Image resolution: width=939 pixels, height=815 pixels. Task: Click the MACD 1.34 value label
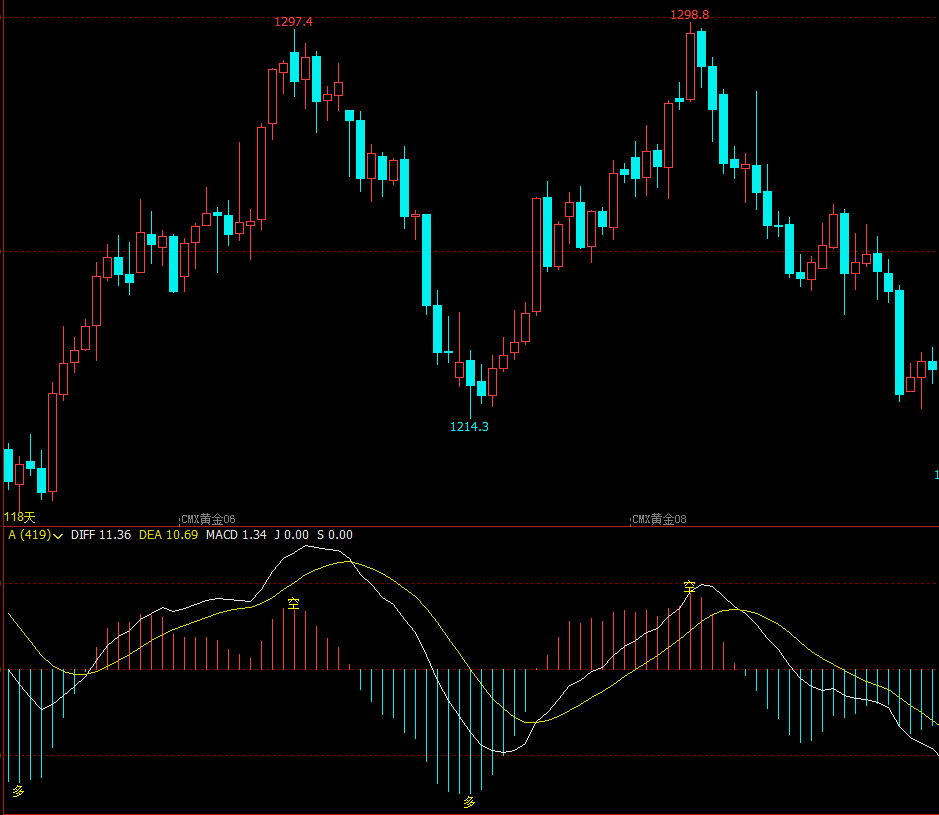point(236,535)
